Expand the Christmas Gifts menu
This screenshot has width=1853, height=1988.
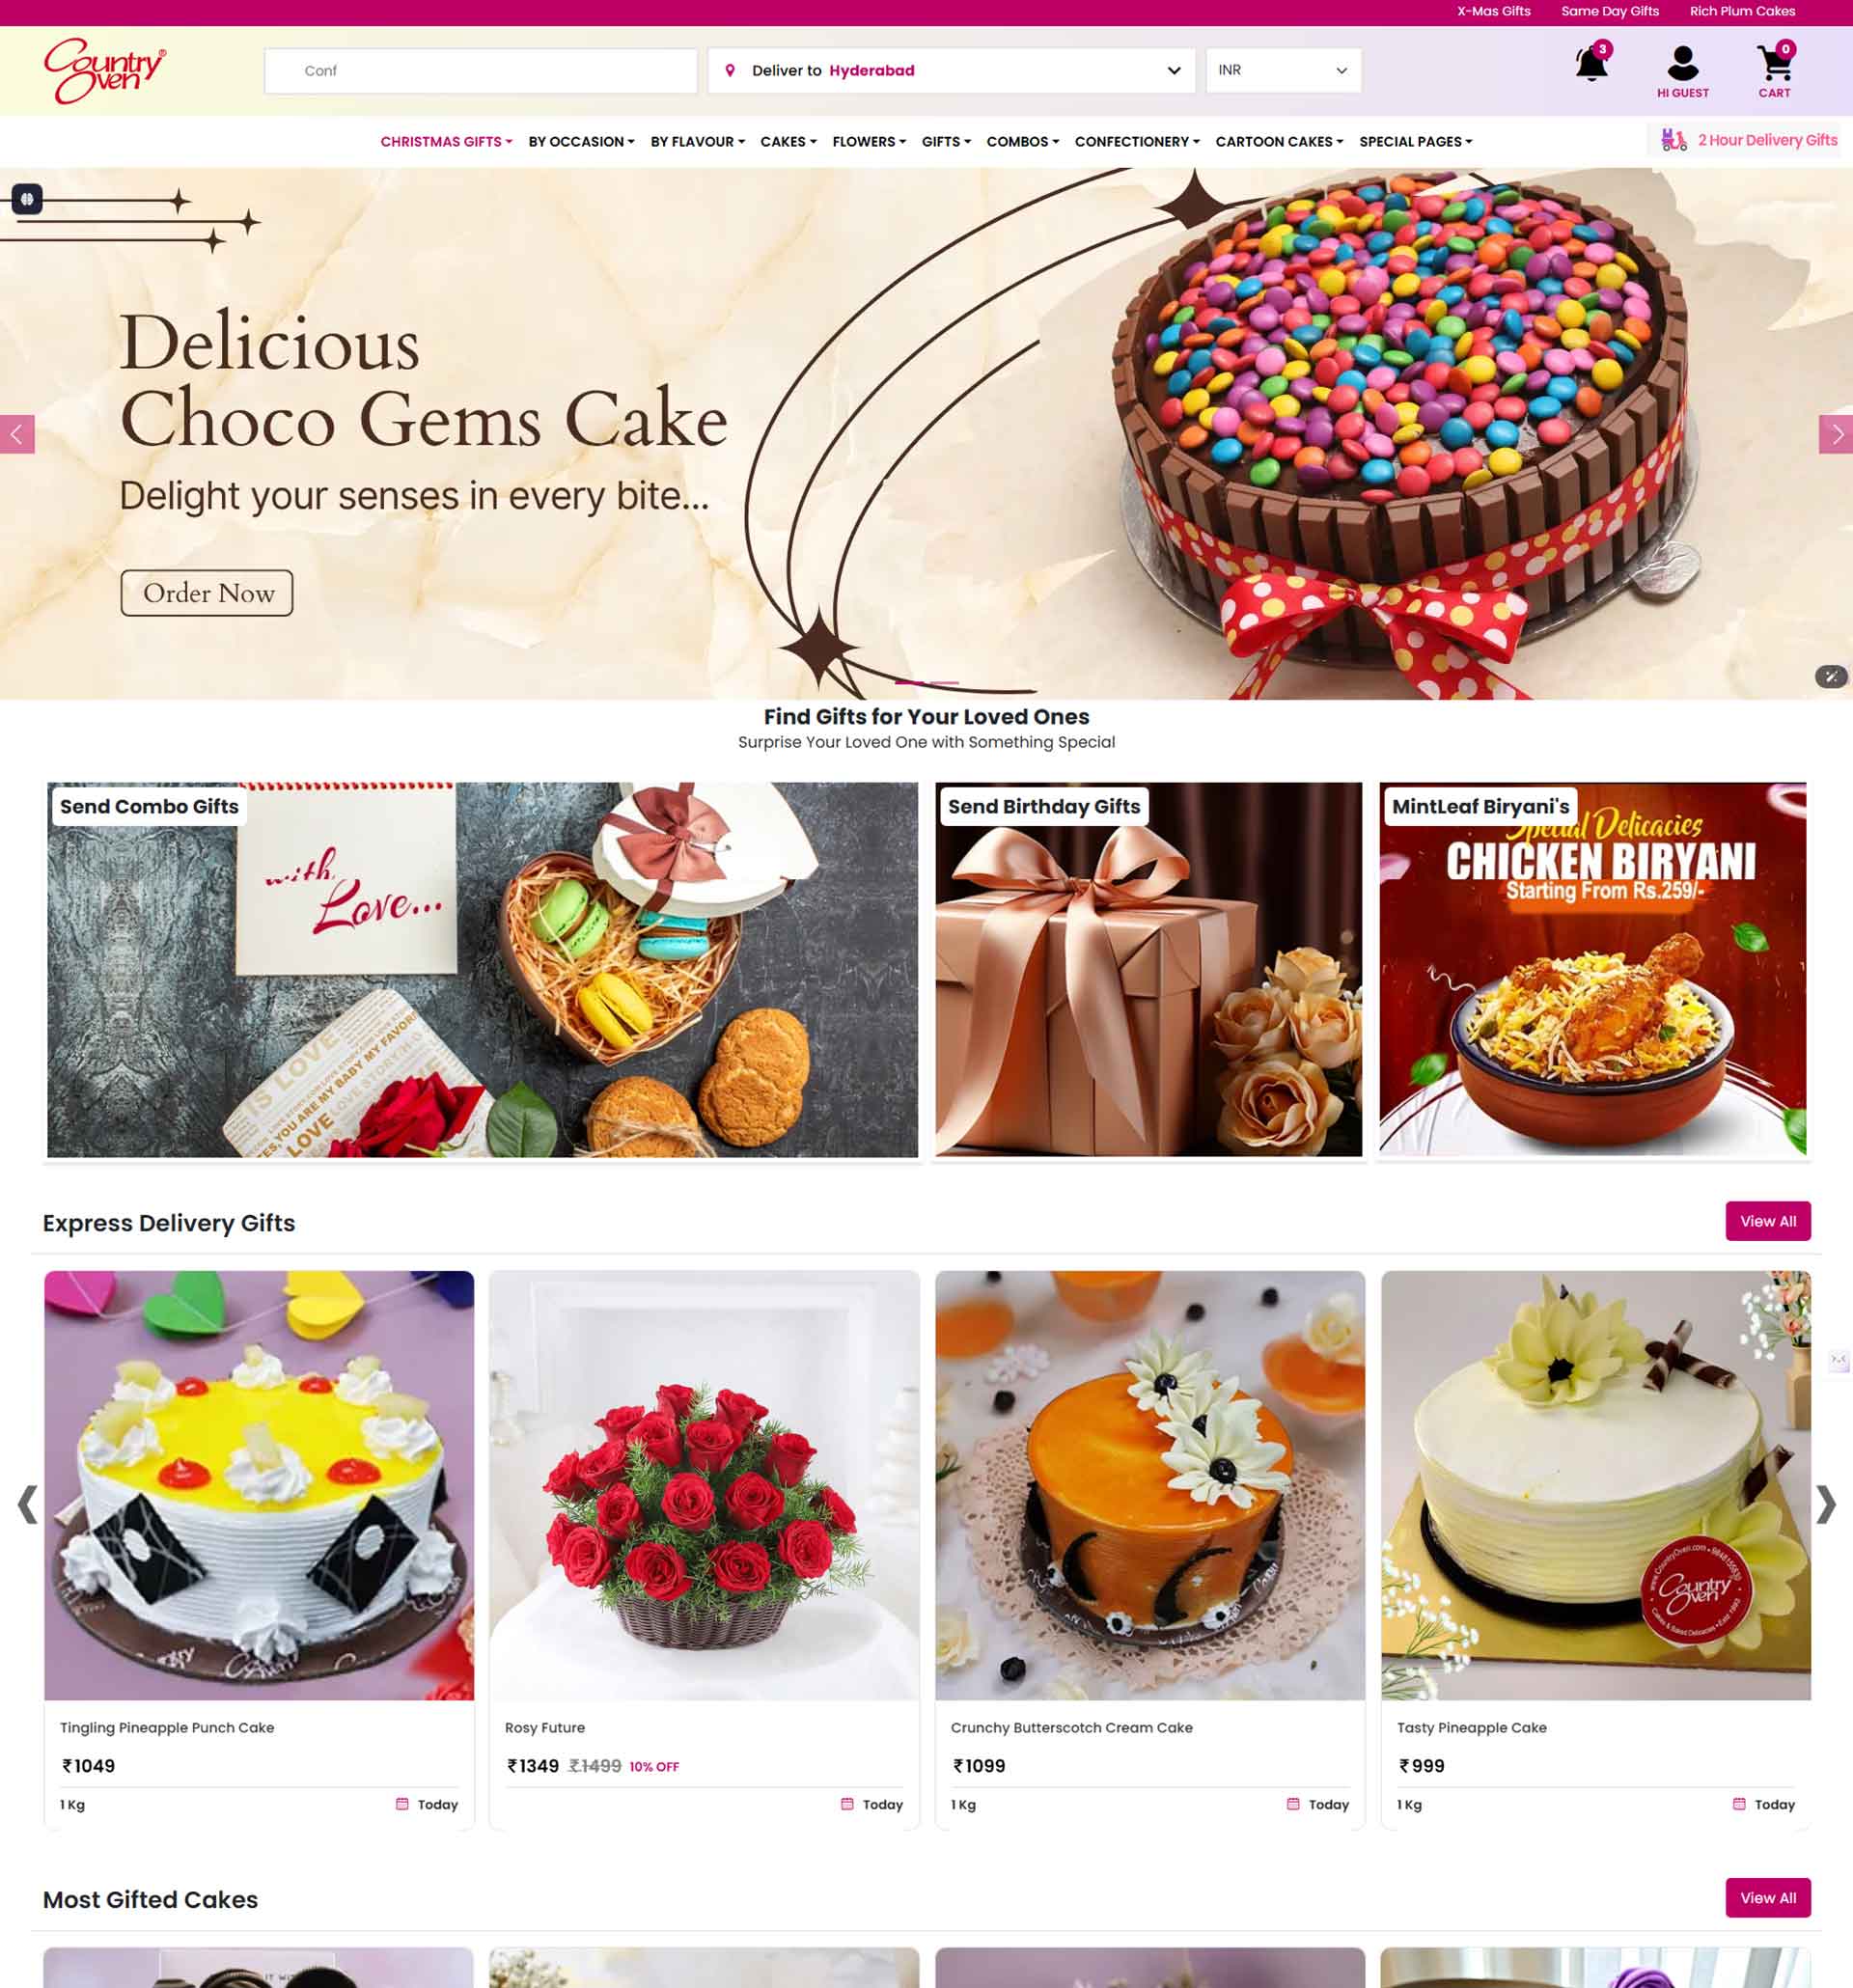pyautogui.click(x=446, y=142)
